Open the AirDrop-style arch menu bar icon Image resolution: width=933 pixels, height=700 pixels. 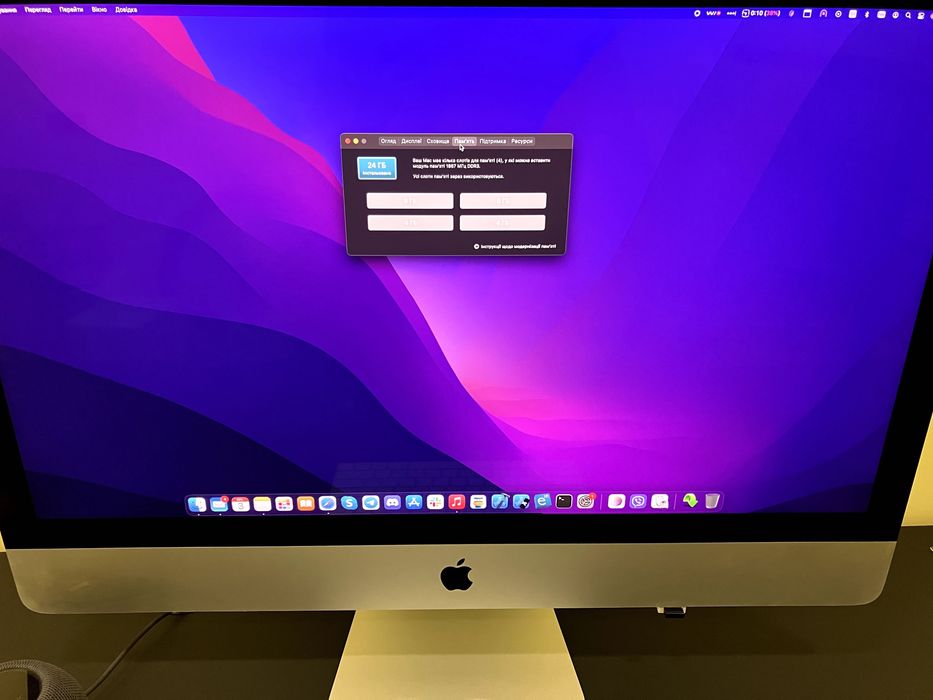pos(824,13)
